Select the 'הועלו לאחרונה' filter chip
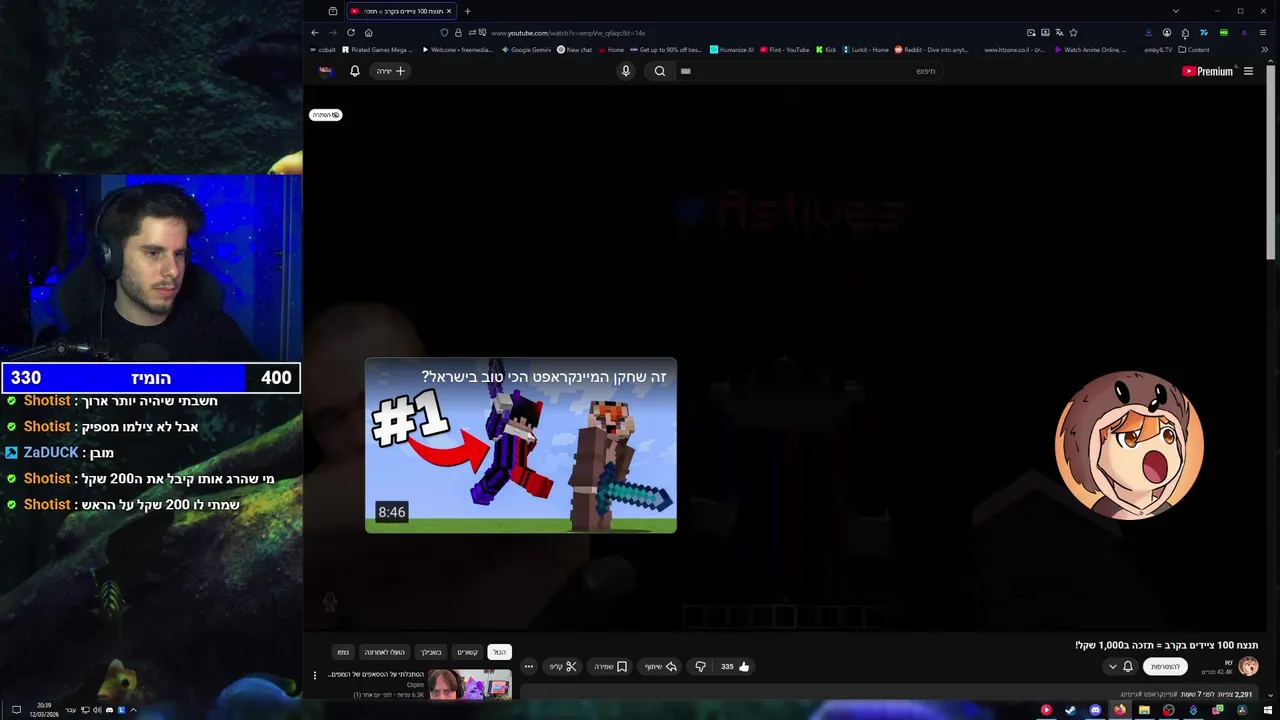The image size is (1280, 720). pyautogui.click(x=384, y=652)
